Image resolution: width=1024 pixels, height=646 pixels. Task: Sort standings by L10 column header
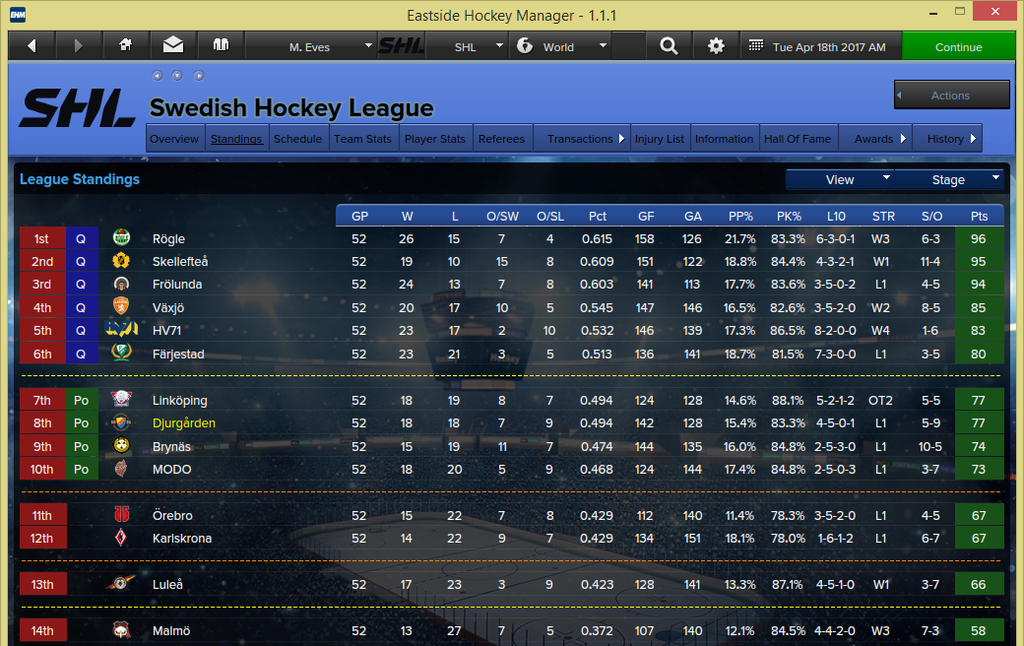point(836,216)
